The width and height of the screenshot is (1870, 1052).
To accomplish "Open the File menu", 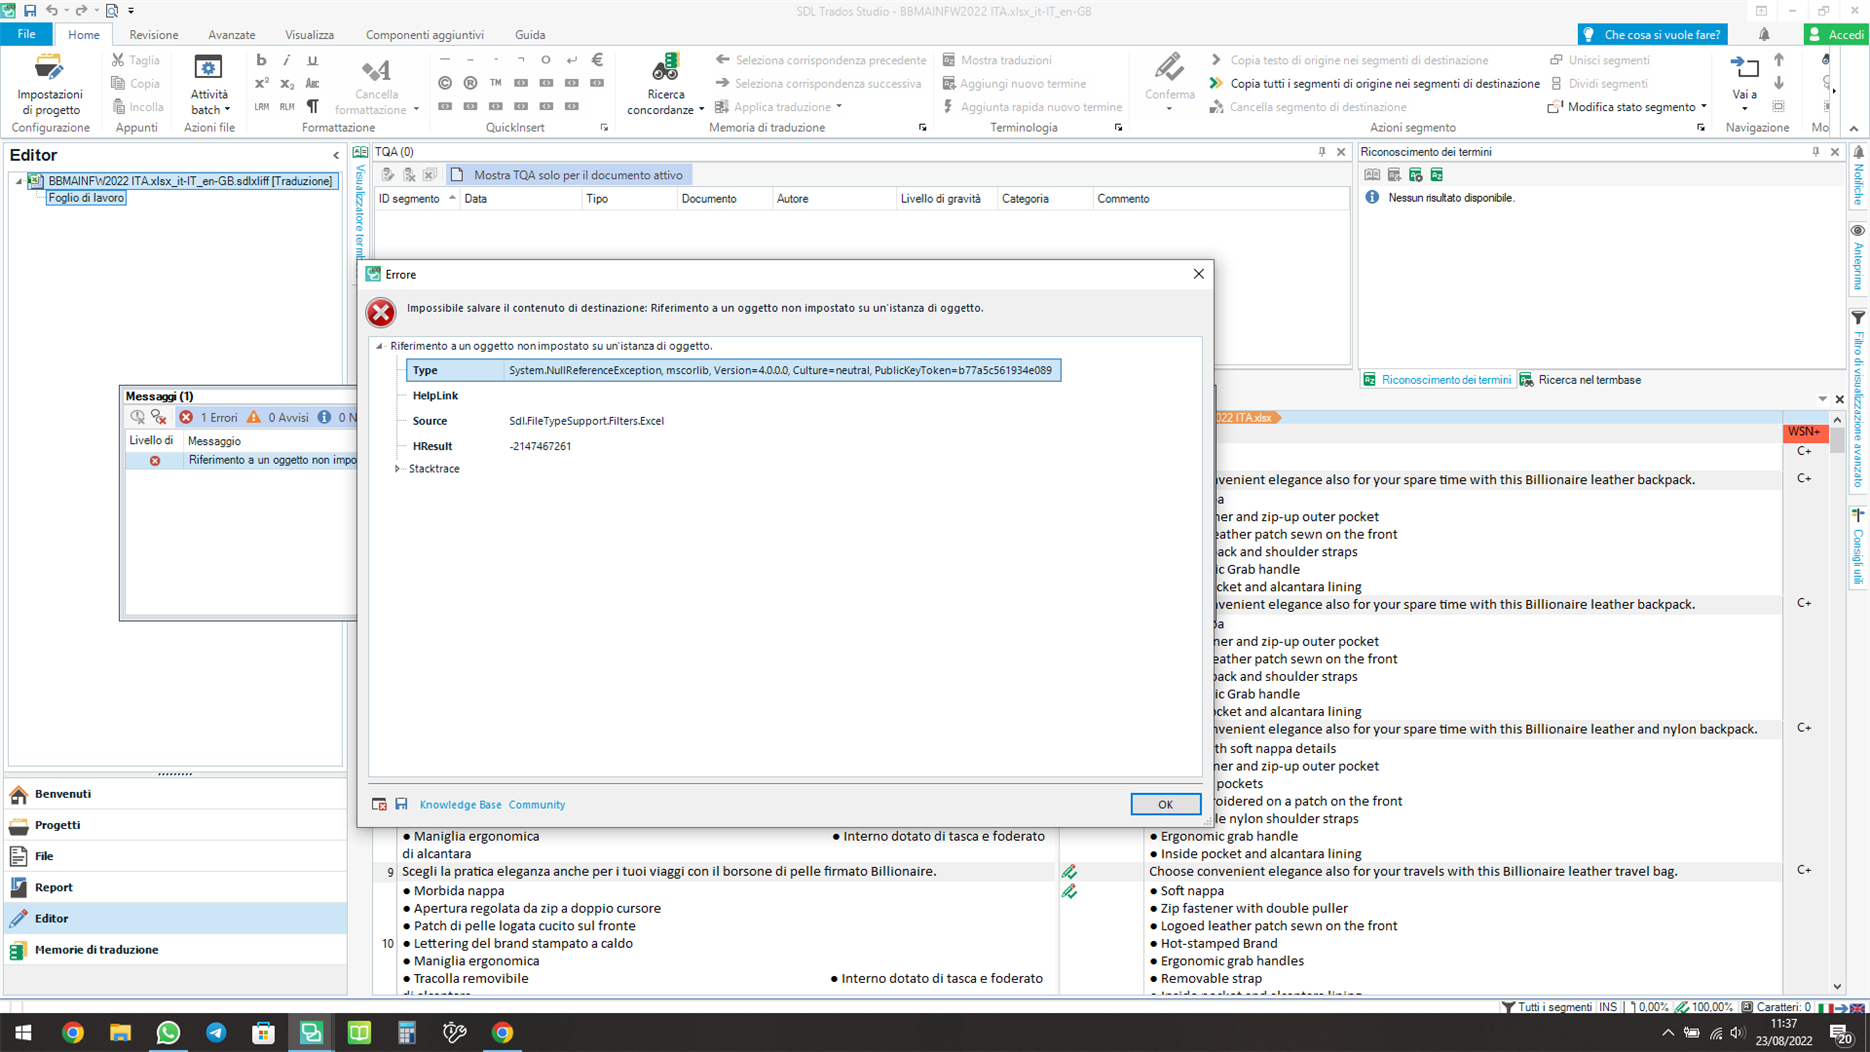I will 27,34.
